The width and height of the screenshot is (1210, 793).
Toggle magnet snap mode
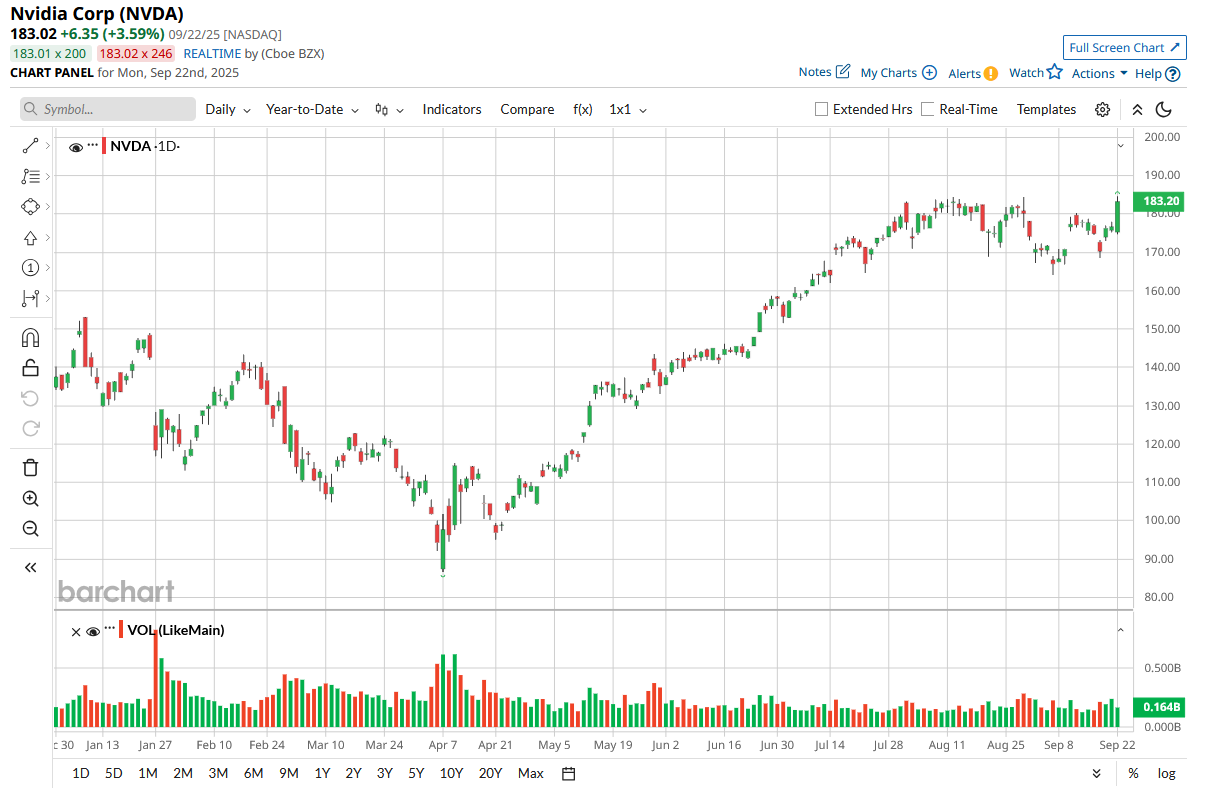pos(30,337)
